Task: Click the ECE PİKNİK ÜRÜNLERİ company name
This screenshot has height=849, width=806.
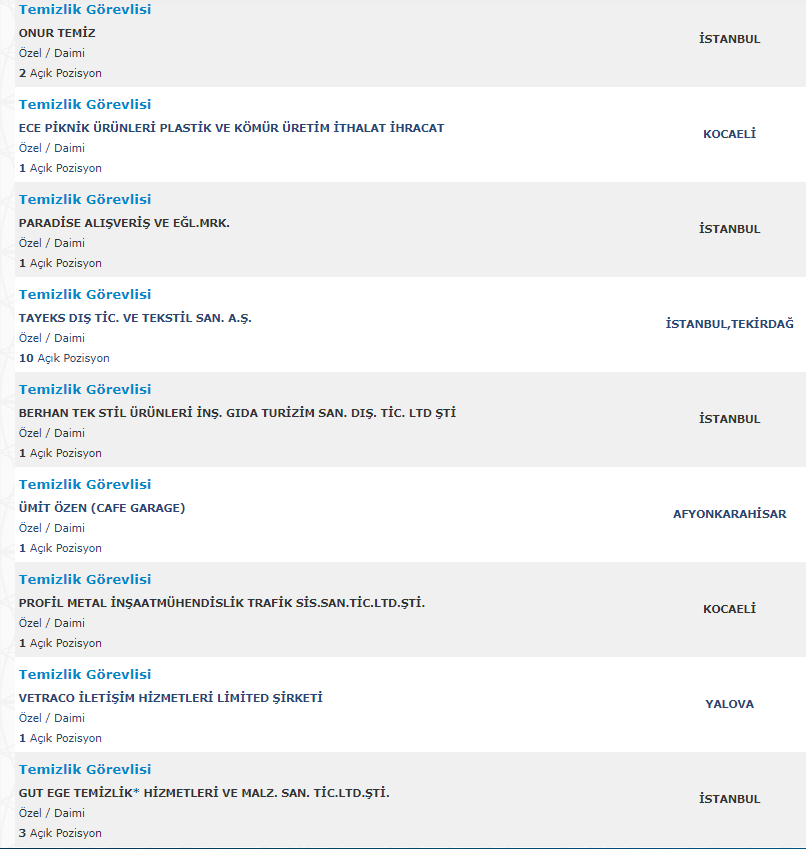Action: pos(231,128)
